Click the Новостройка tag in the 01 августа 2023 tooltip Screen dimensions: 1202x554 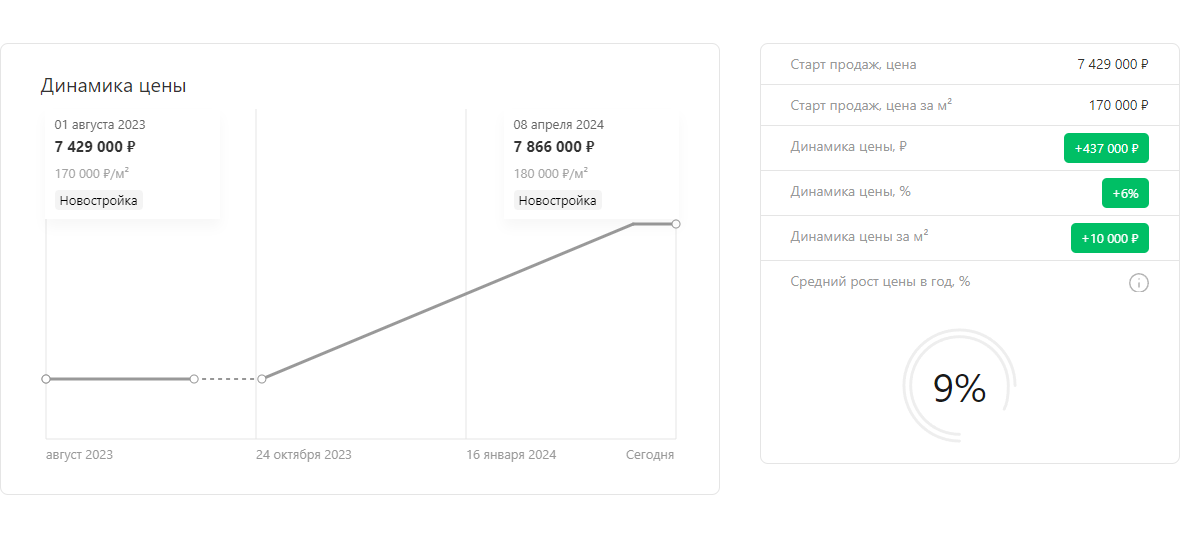click(x=98, y=200)
